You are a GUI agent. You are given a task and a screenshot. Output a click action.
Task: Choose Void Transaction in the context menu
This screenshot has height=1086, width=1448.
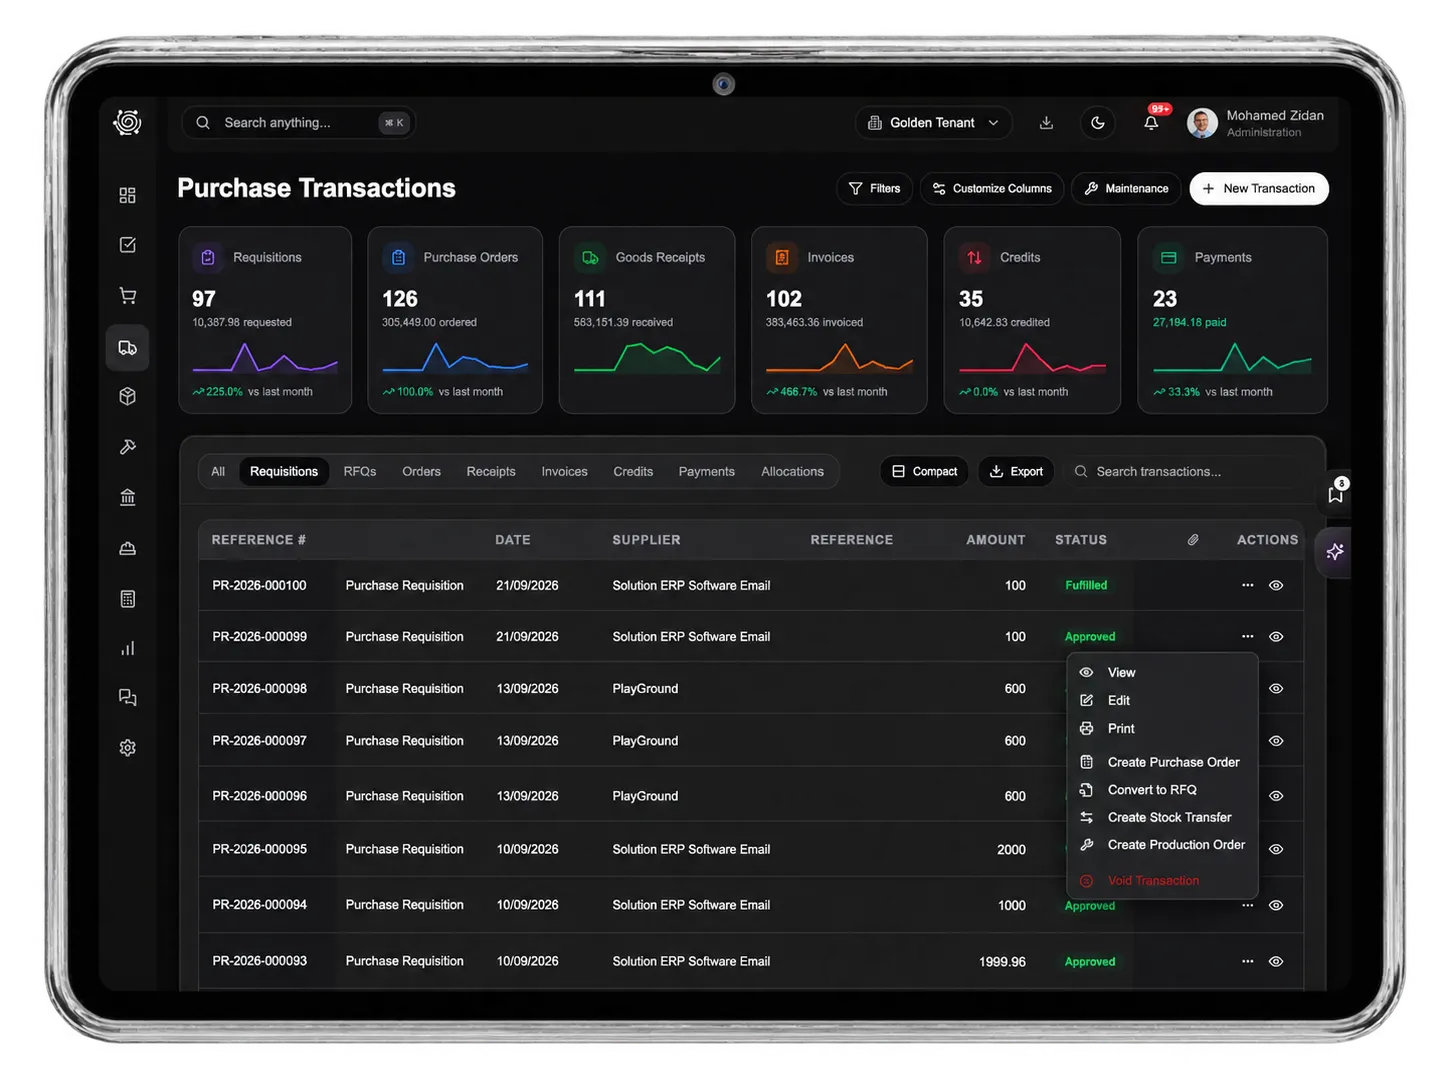(1162, 881)
